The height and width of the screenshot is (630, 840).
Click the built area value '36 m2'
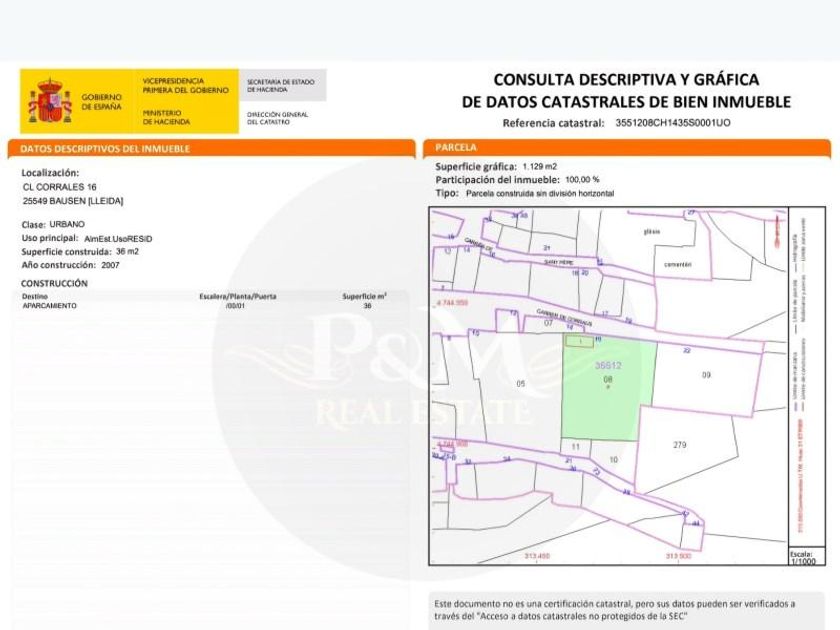click(x=128, y=251)
